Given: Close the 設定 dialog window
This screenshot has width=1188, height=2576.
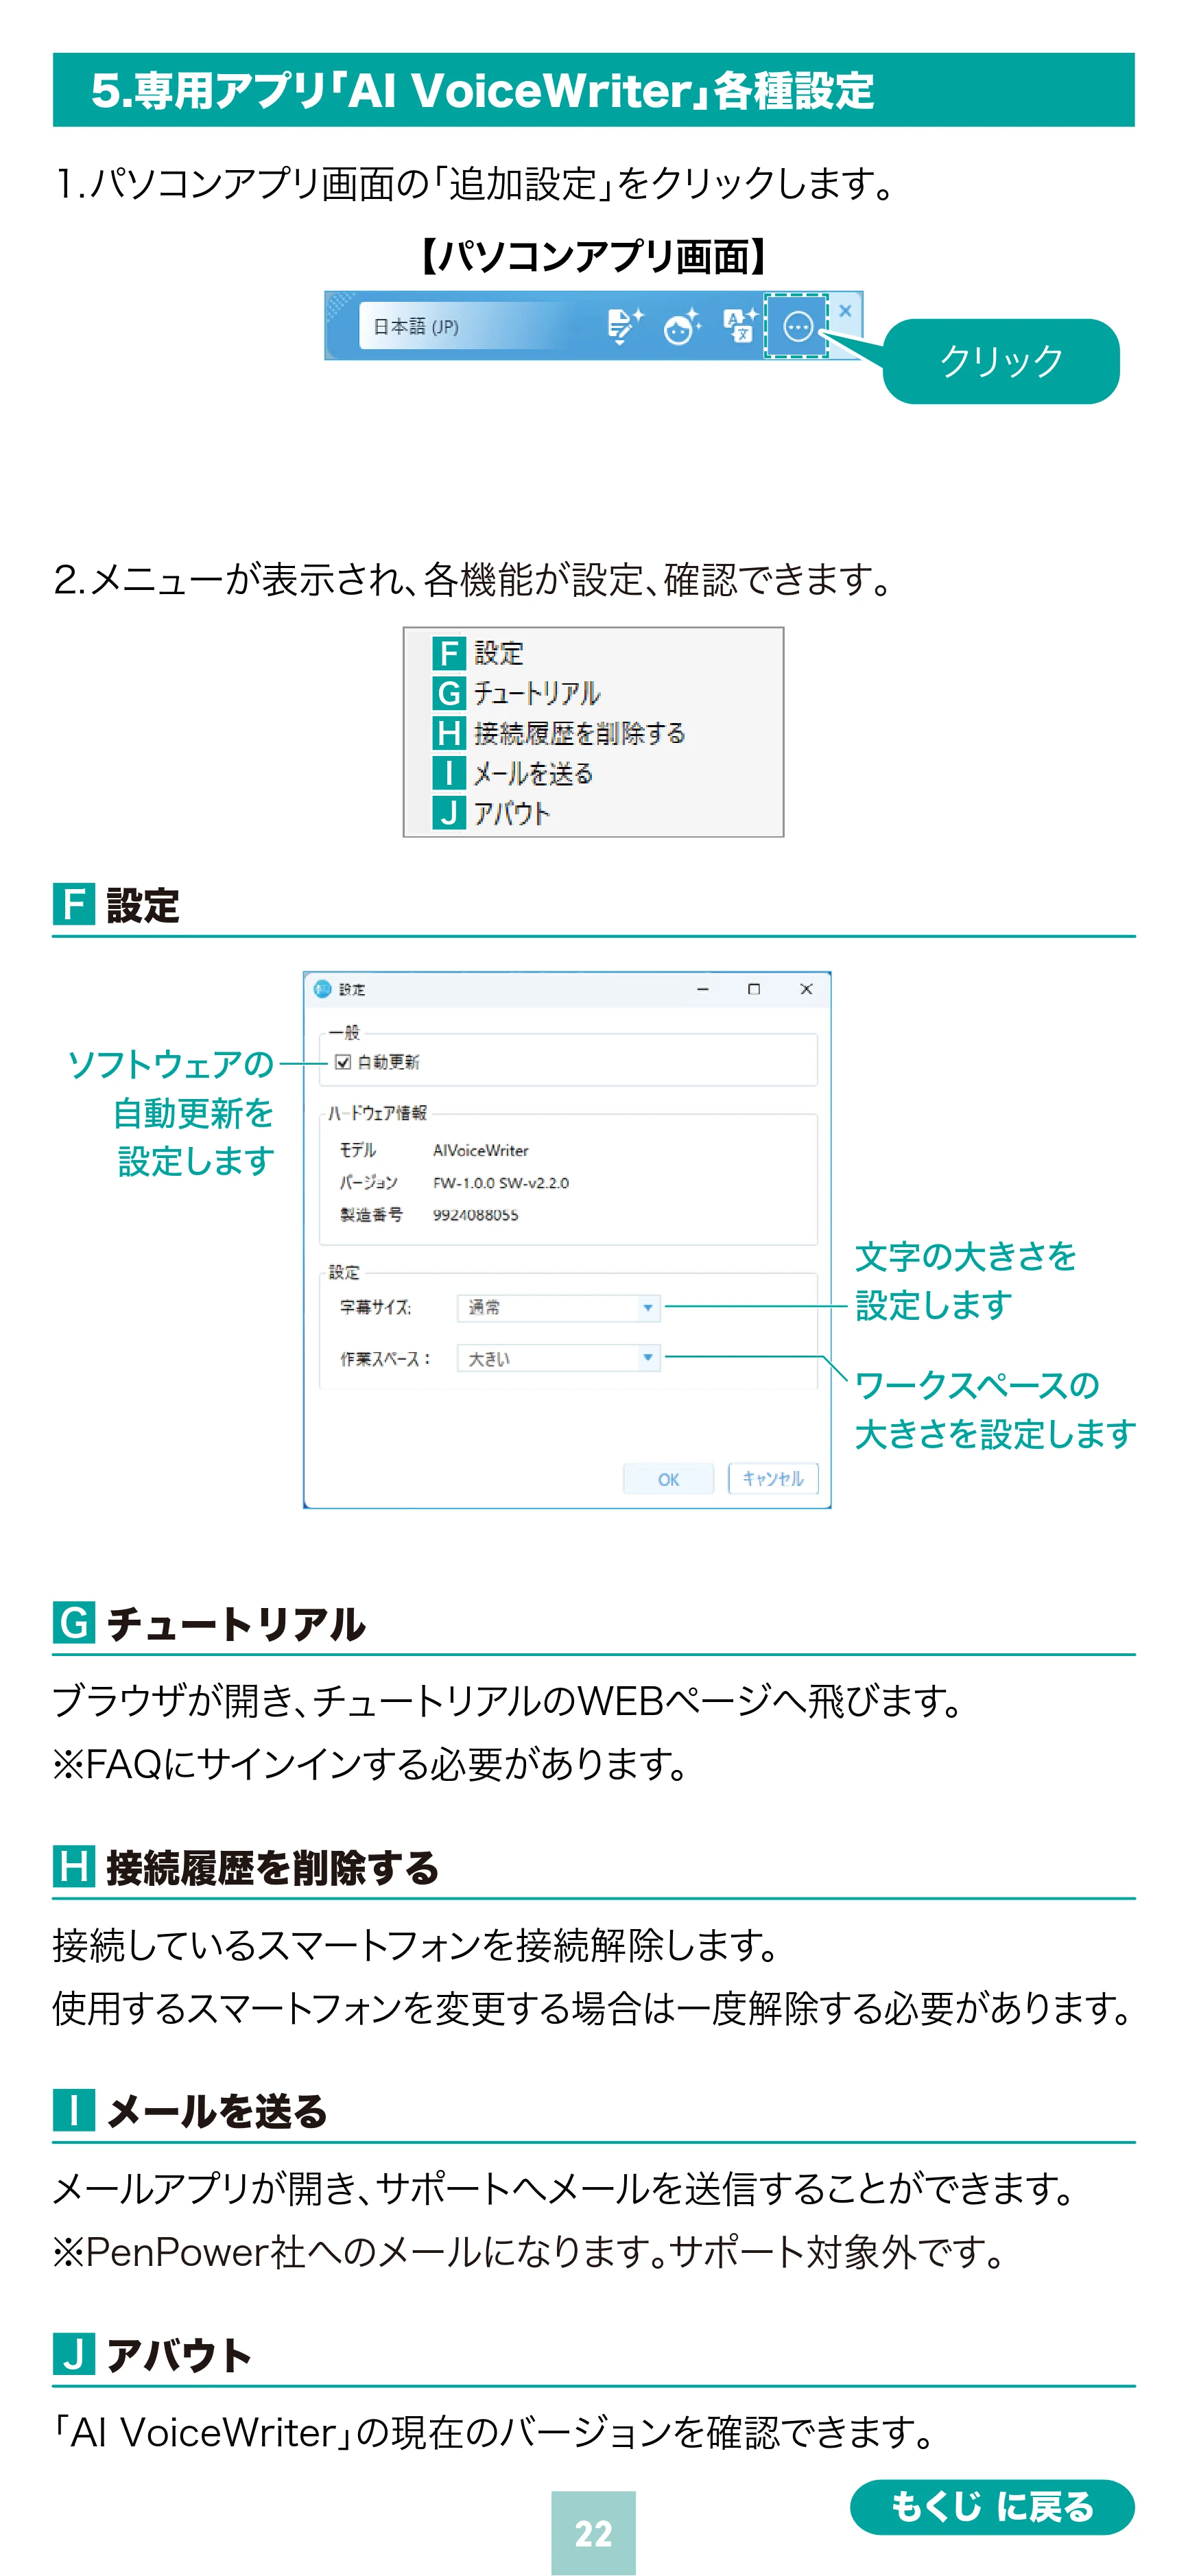Looking at the screenshot, I should tap(806, 989).
